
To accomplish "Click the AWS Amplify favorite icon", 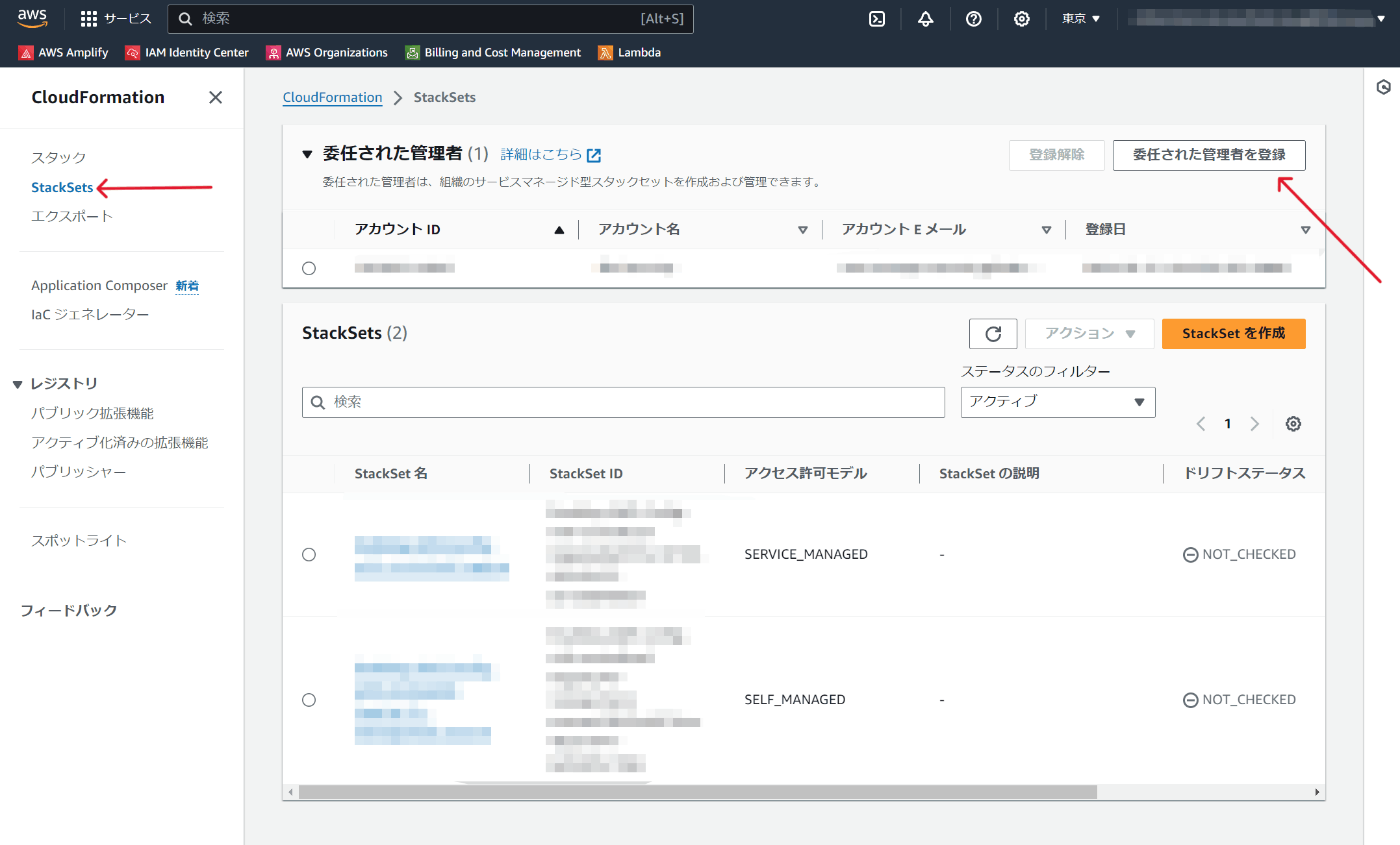I will click(26, 53).
